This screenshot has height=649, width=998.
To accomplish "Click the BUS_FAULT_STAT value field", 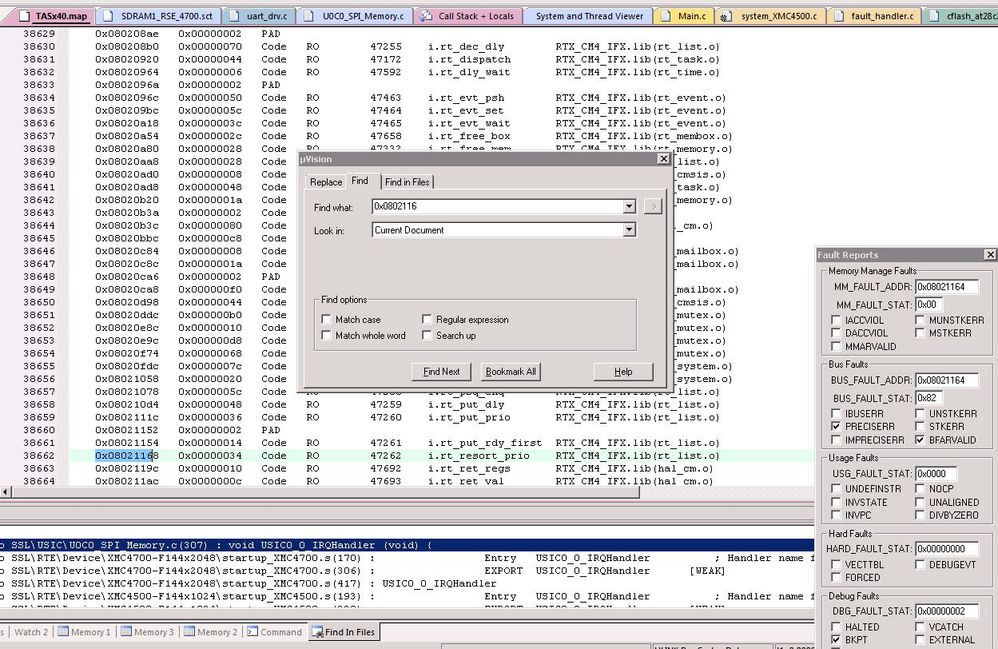I will pos(928,398).
